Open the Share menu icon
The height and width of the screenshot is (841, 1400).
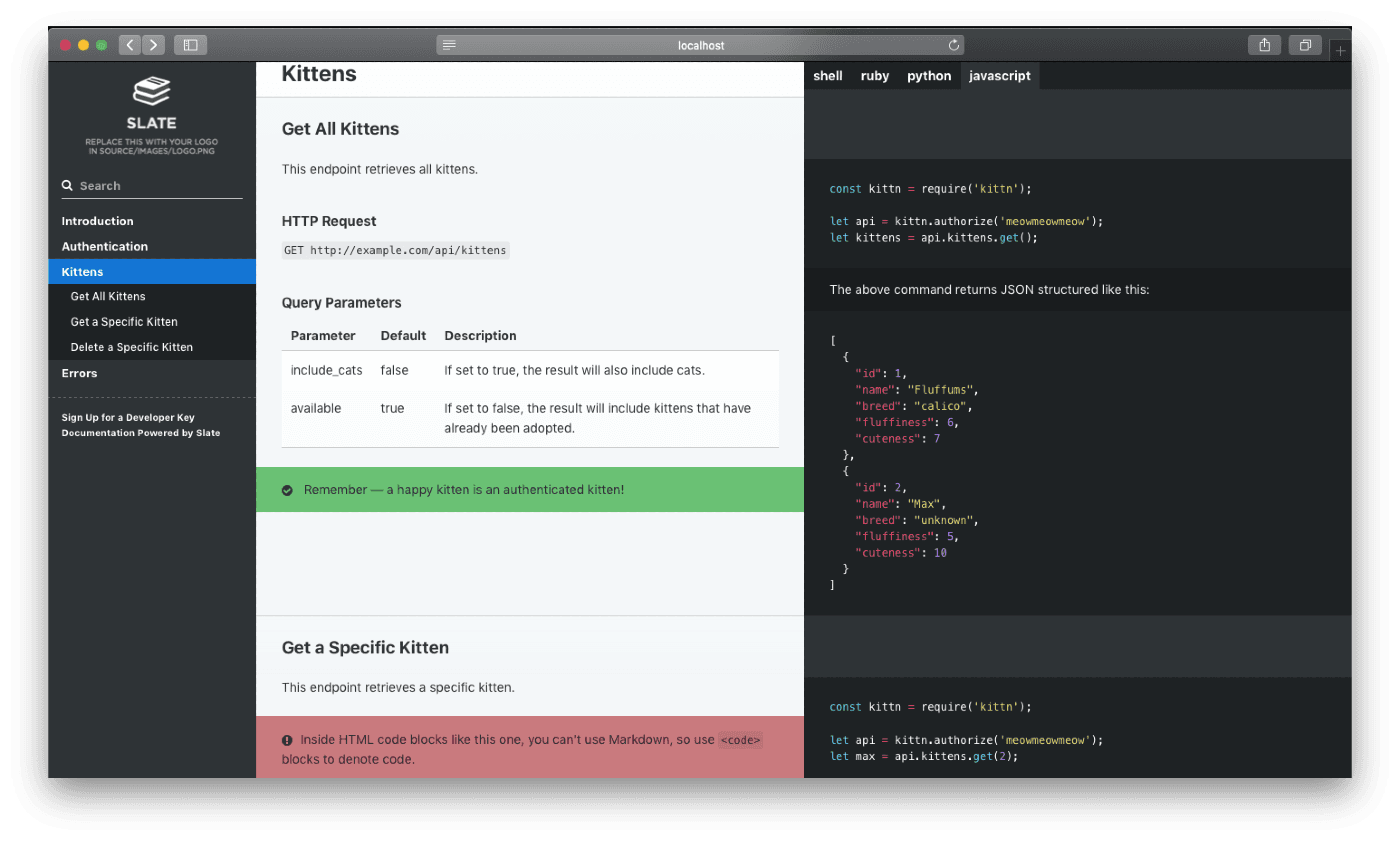(x=1264, y=44)
